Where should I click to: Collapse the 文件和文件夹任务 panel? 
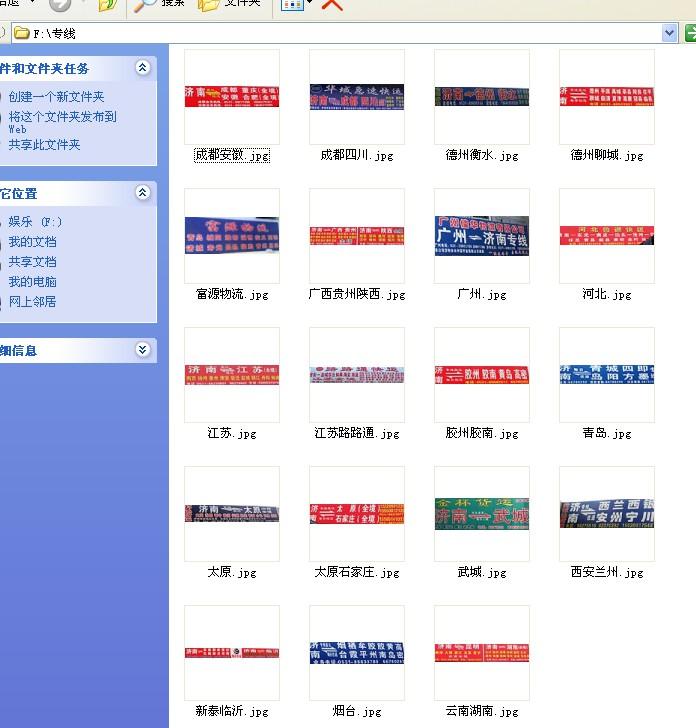[143, 68]
